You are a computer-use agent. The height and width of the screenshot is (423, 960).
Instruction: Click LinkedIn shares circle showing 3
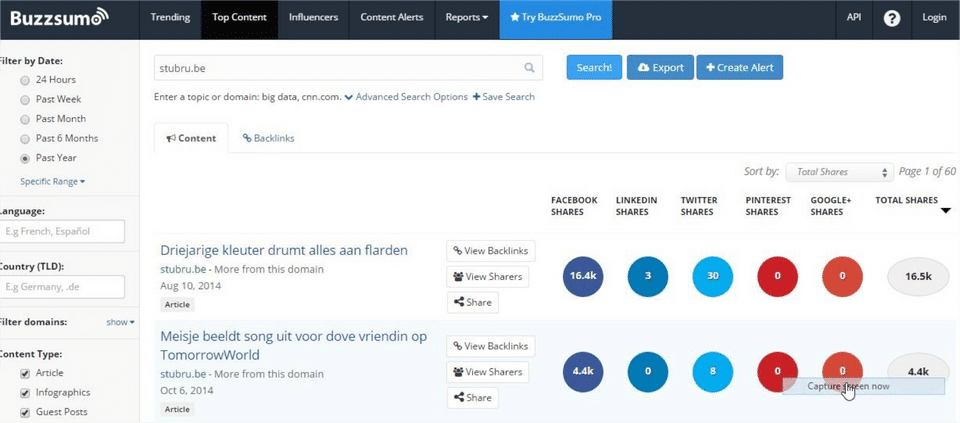(648, 276)
